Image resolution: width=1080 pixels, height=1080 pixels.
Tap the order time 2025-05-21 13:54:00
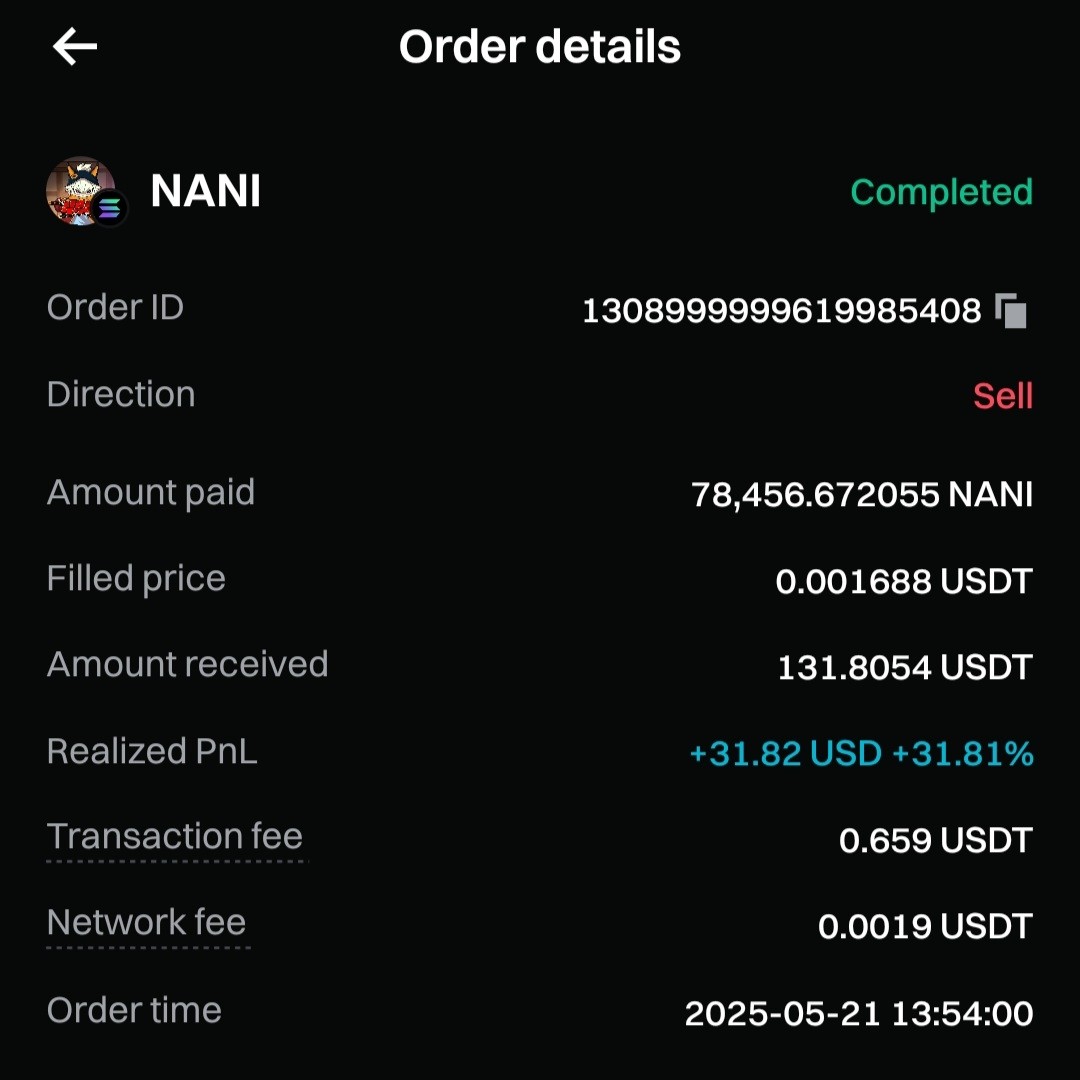point(859,1013)
